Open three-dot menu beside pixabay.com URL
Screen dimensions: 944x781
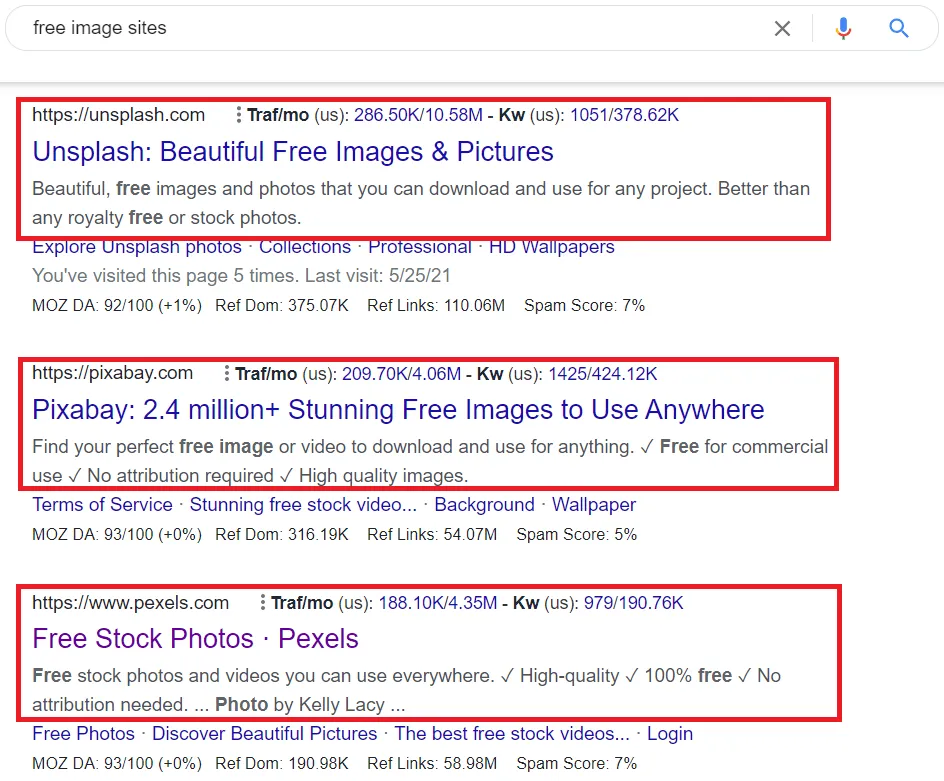(x=227, y=374)
